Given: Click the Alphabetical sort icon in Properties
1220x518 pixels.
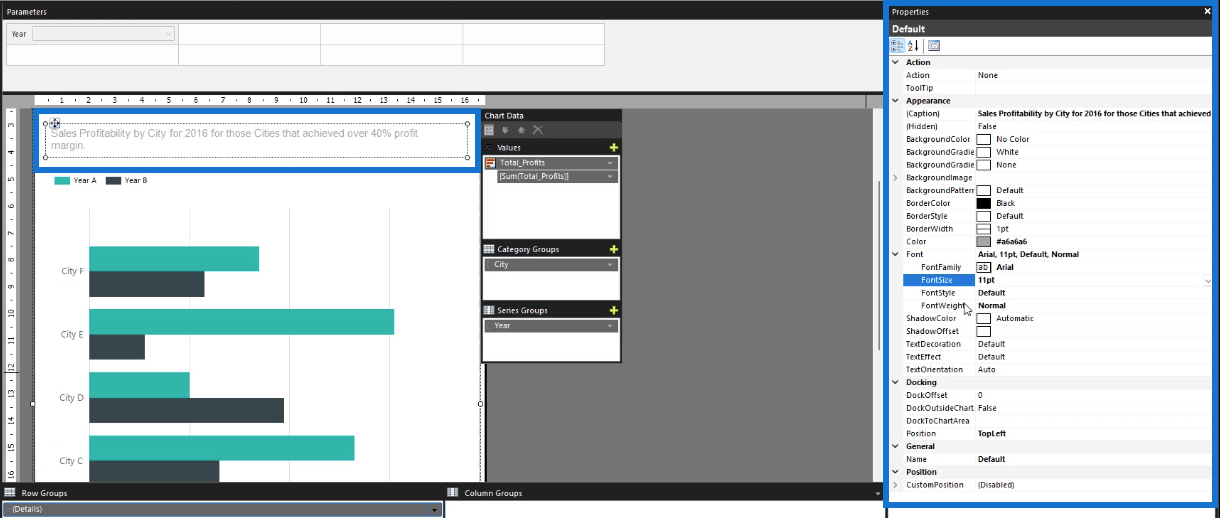Looking at the screenshot, I should click(913, 45).
